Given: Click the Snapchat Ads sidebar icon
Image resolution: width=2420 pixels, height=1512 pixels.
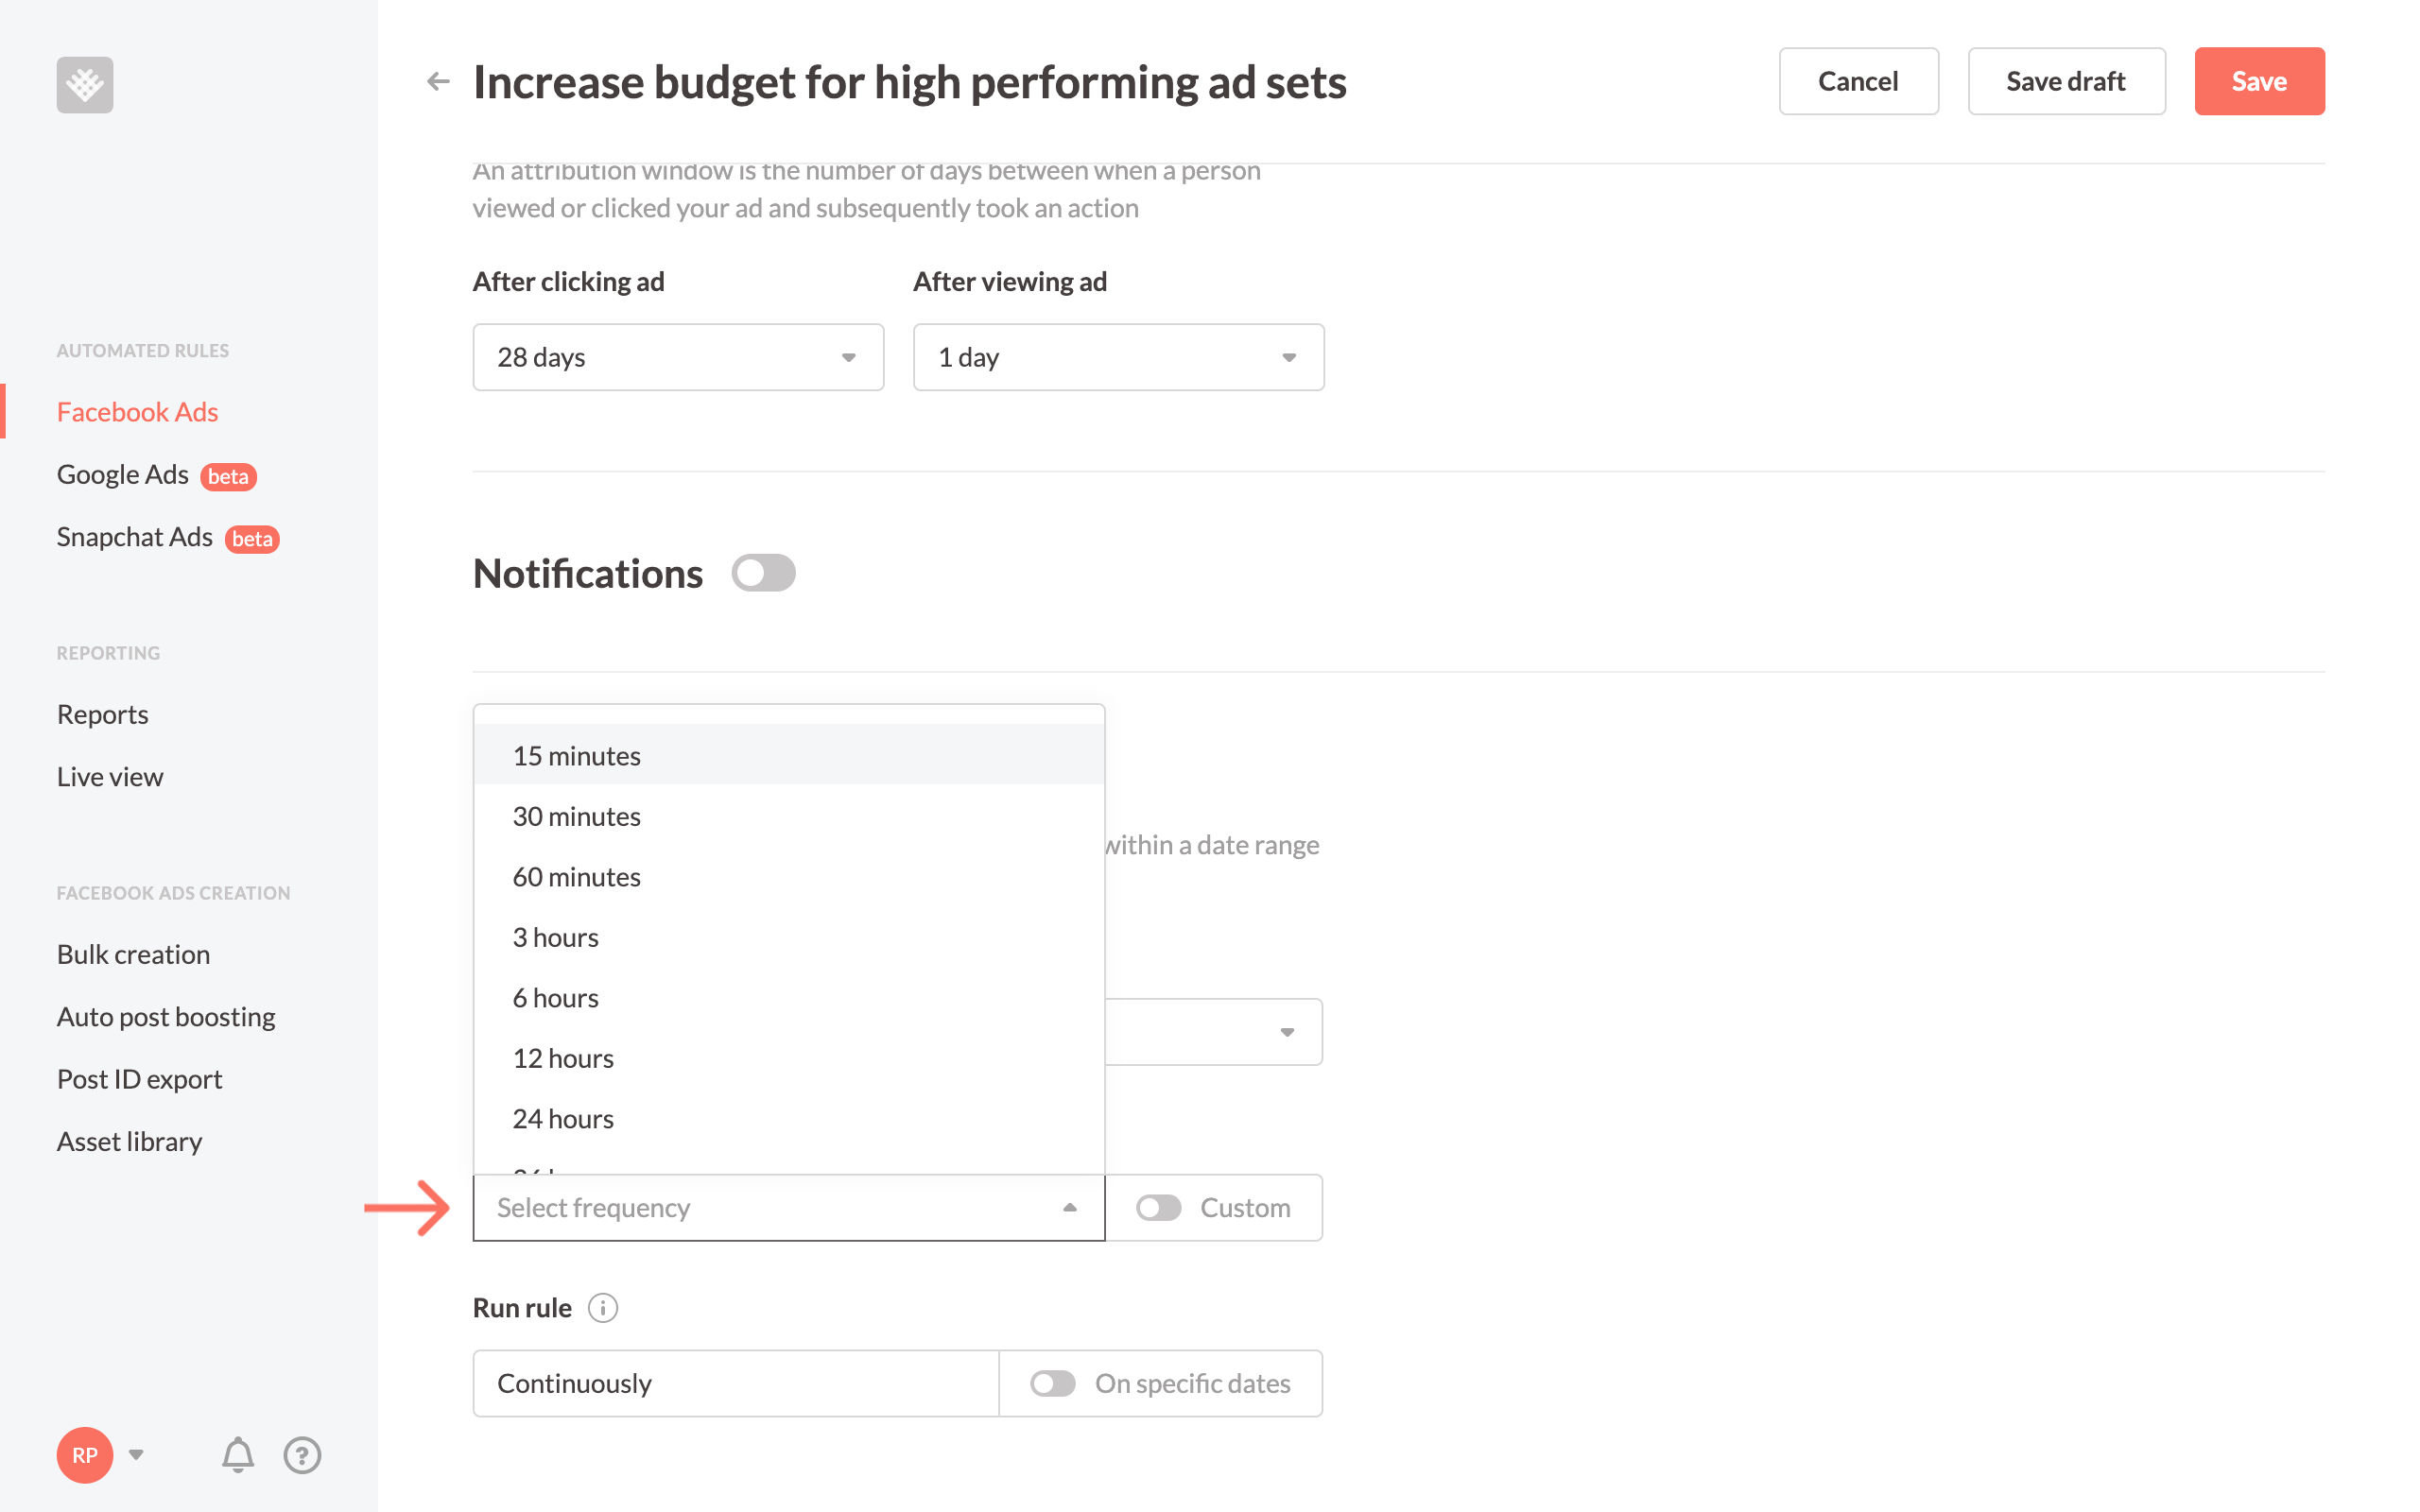Looking at the screenshot, I should point(138,537).
